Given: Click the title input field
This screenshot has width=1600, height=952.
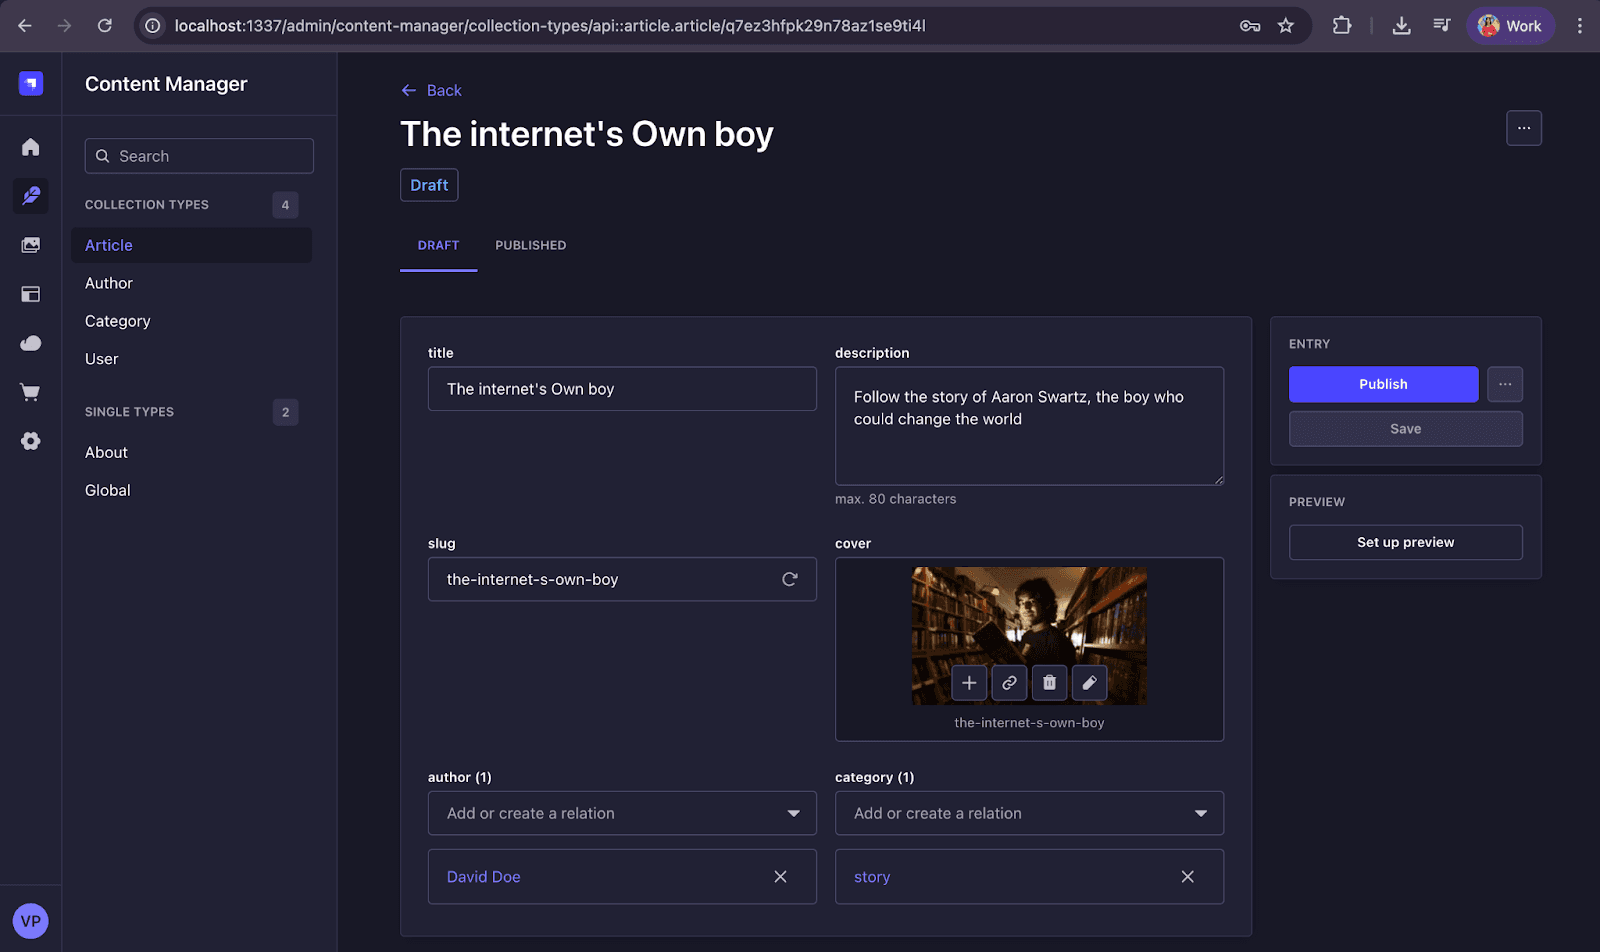Looking at the screenshot, I should click(622, 389).
